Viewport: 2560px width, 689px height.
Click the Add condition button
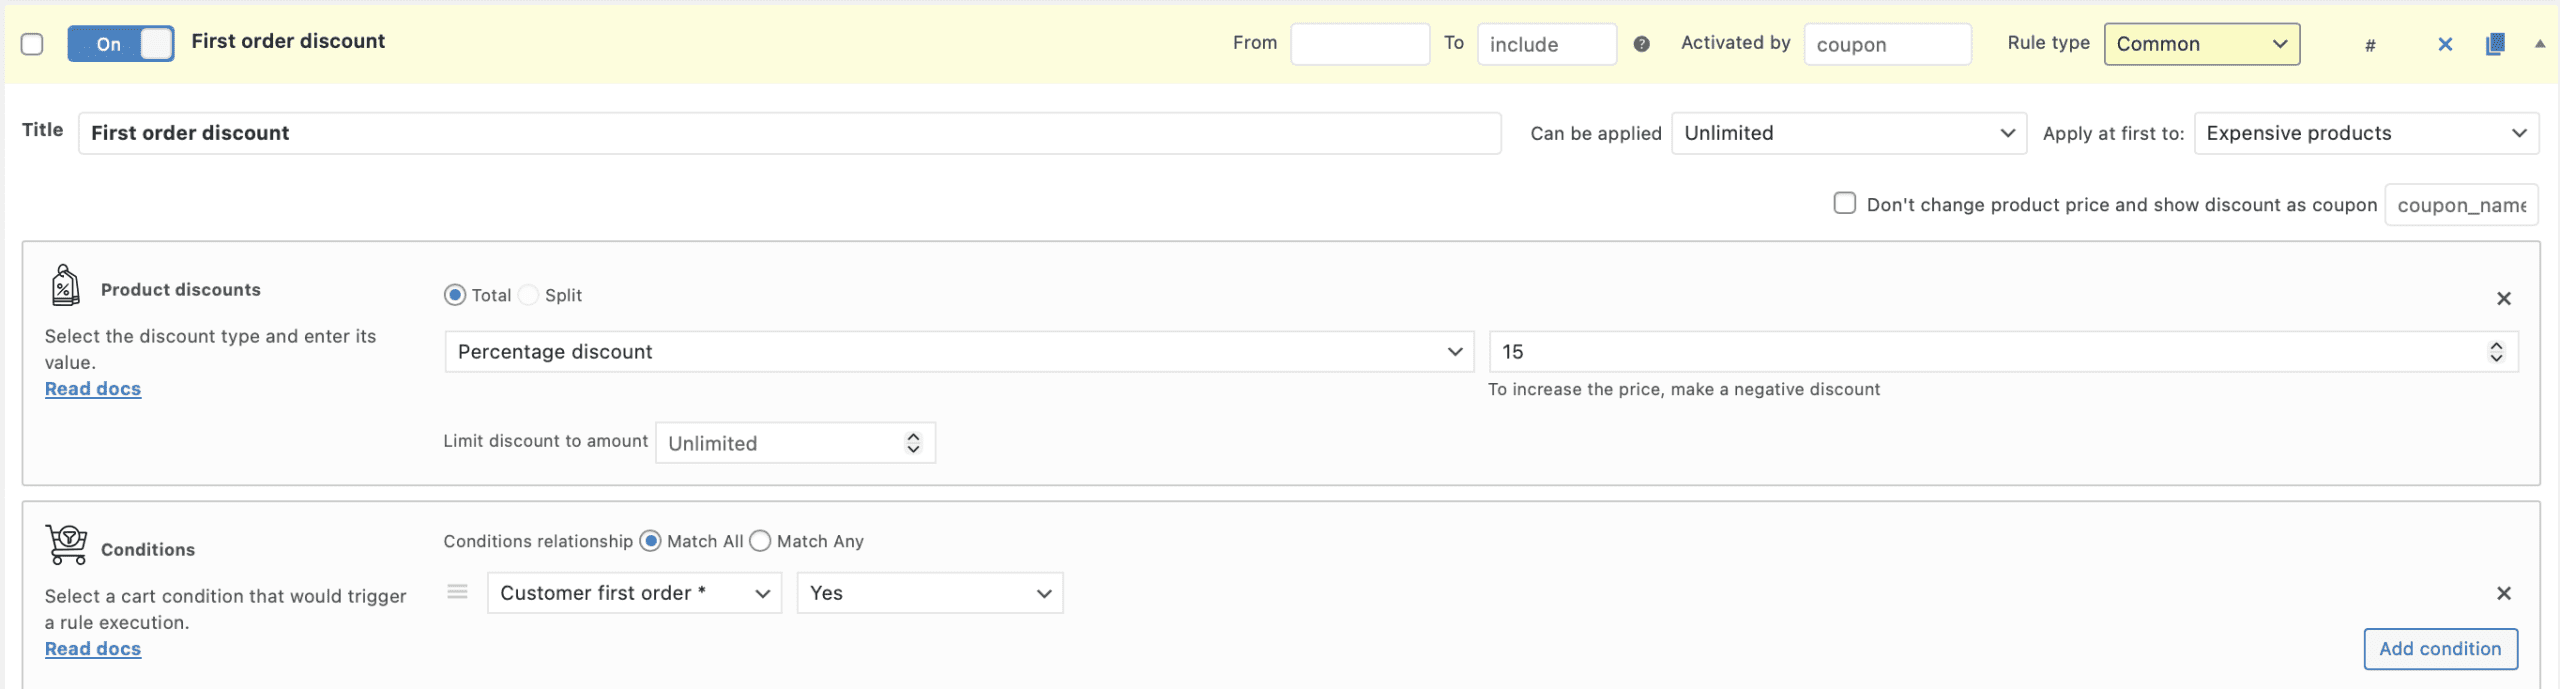click(x=2440, y=648)
